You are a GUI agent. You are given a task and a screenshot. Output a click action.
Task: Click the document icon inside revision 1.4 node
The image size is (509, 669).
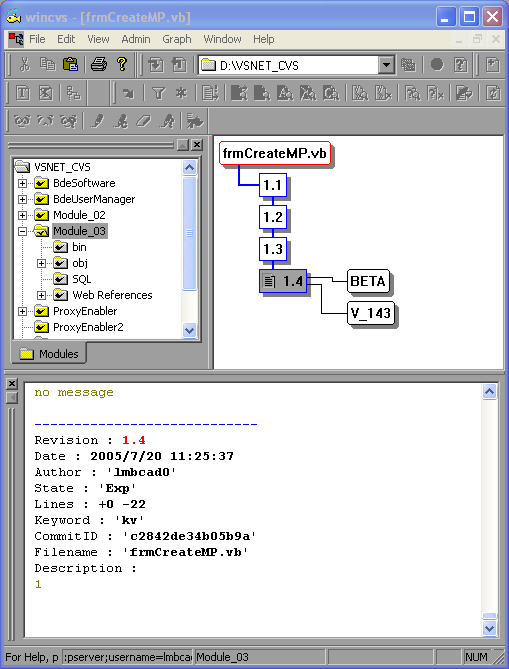click(269, 281)
